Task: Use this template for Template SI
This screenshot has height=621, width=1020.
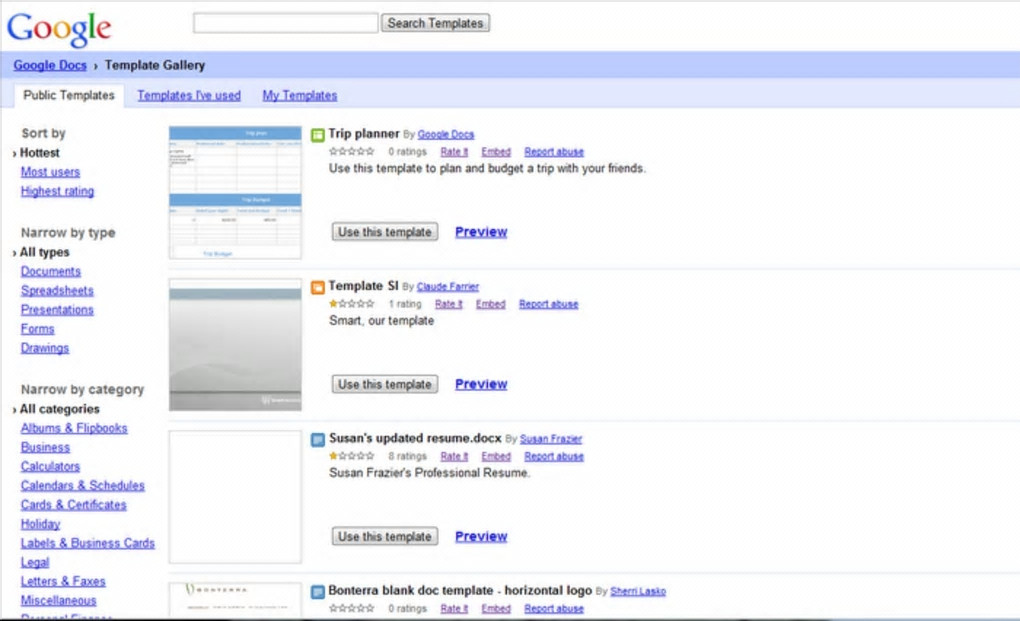Action: [385, 384]
